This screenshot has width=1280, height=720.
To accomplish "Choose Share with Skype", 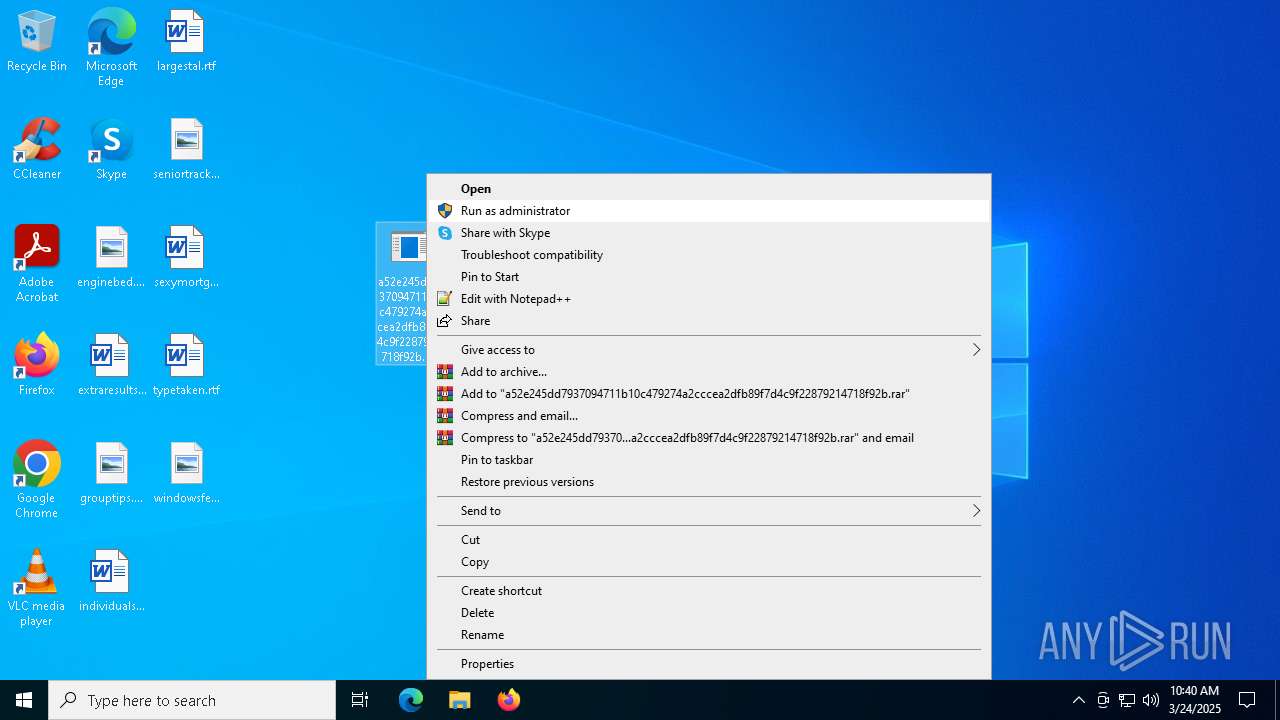I will (x=709, y=233).
